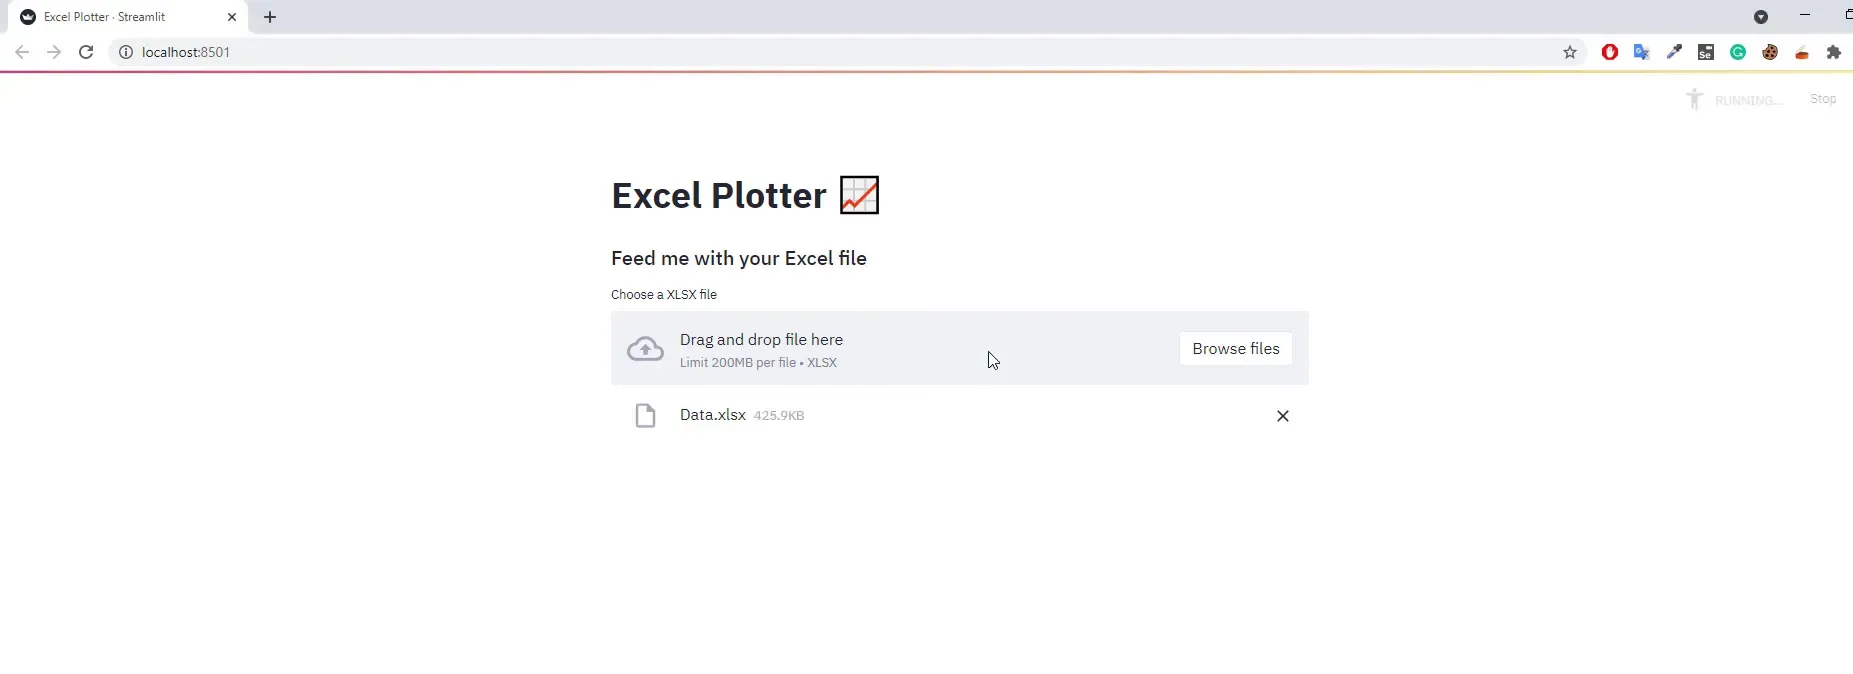Screen dimensions: 1853x674
Task: Open the Extensions puzzle menu
Action: (x=1834, y=52)
